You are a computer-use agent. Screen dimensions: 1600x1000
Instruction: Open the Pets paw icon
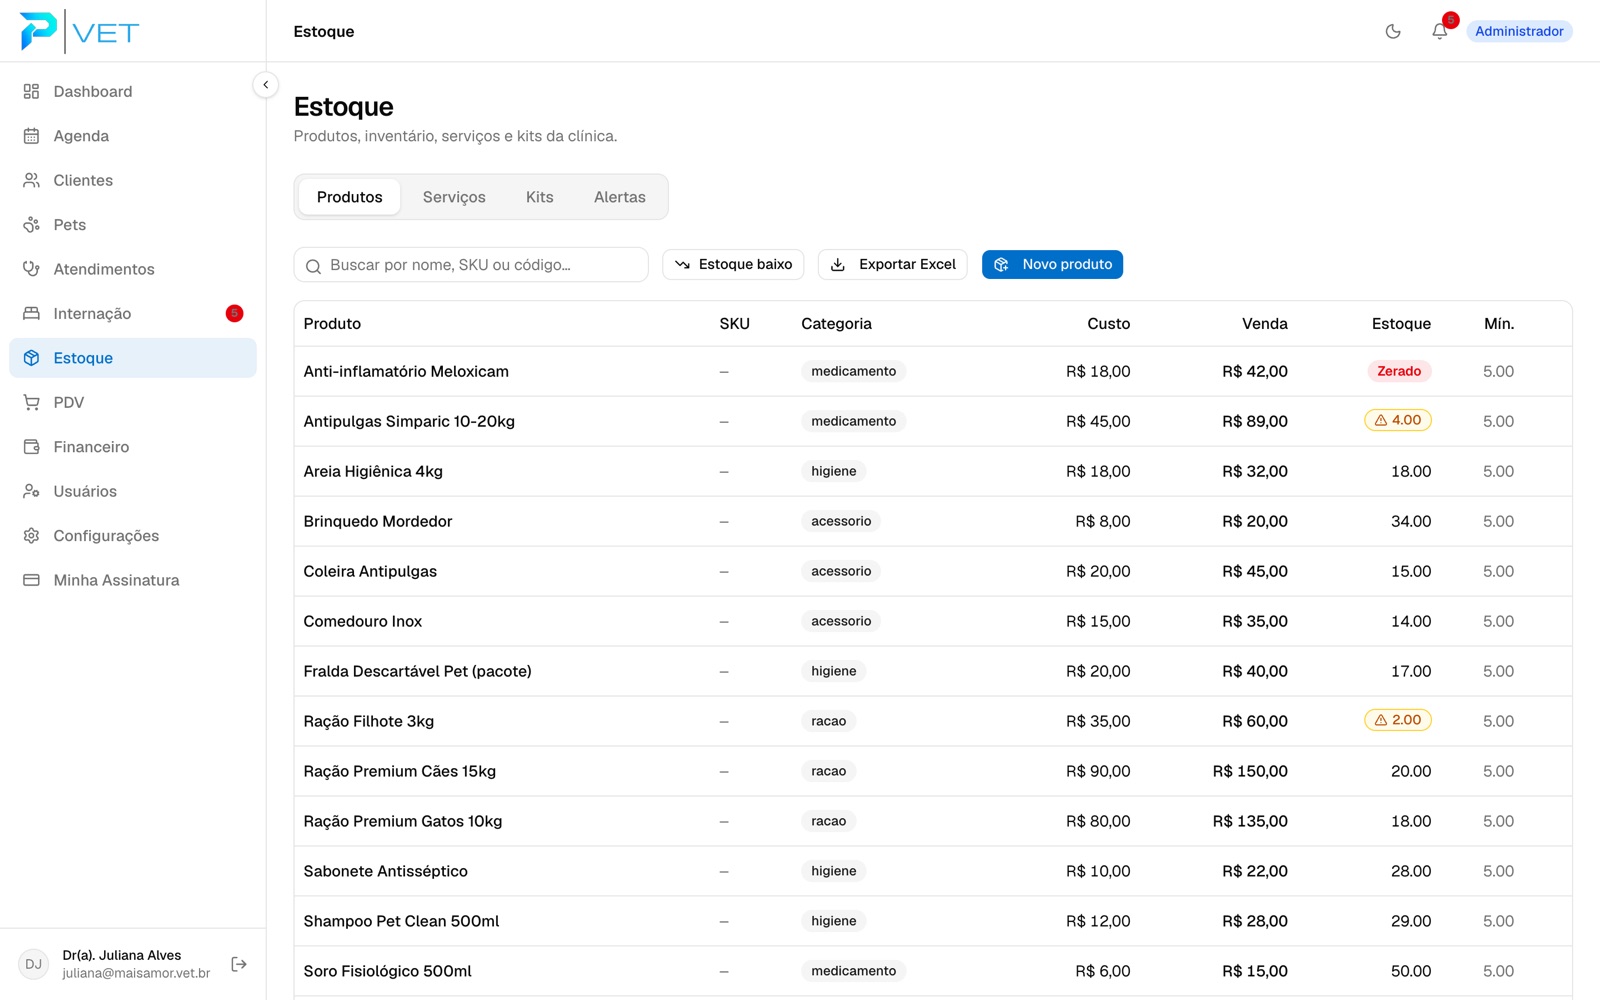(31, 225)
